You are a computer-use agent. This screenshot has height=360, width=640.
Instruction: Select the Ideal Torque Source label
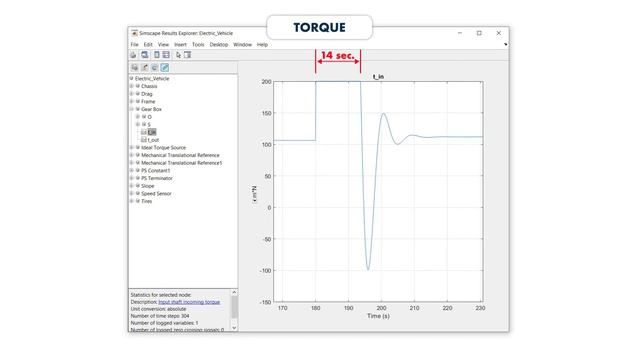163,147
